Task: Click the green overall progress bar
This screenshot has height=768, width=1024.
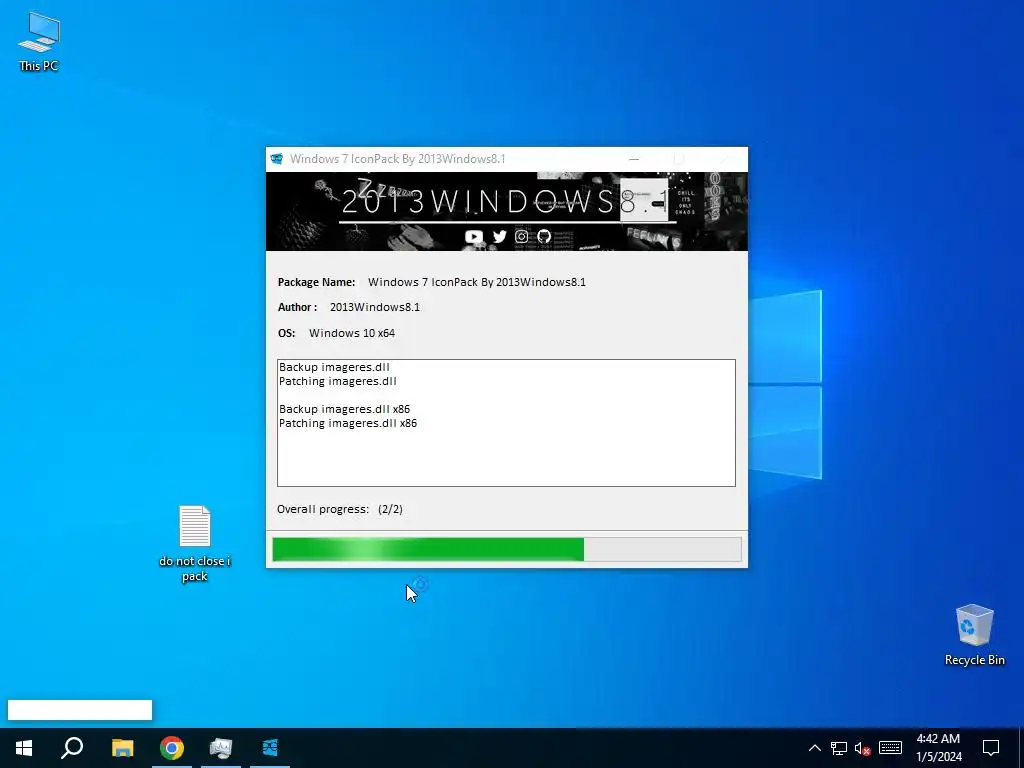Action: (507, 549)
